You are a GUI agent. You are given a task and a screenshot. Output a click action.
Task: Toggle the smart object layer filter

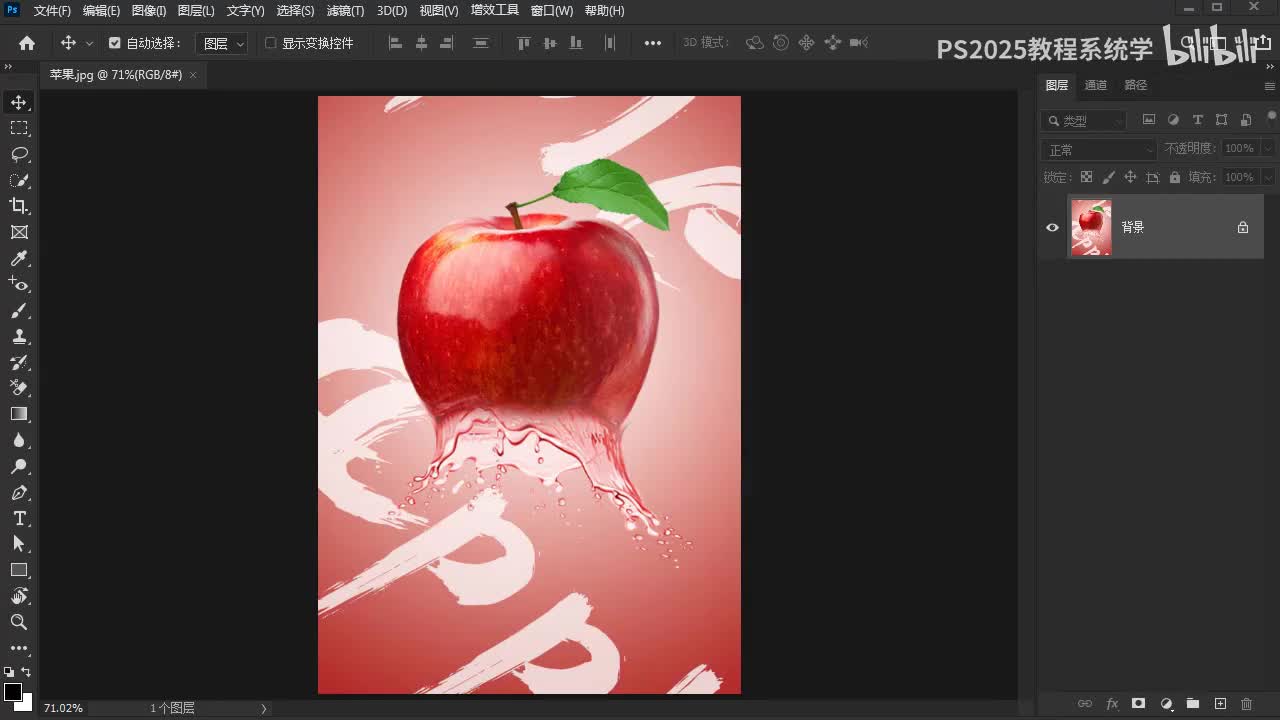tap(1246, 120)
